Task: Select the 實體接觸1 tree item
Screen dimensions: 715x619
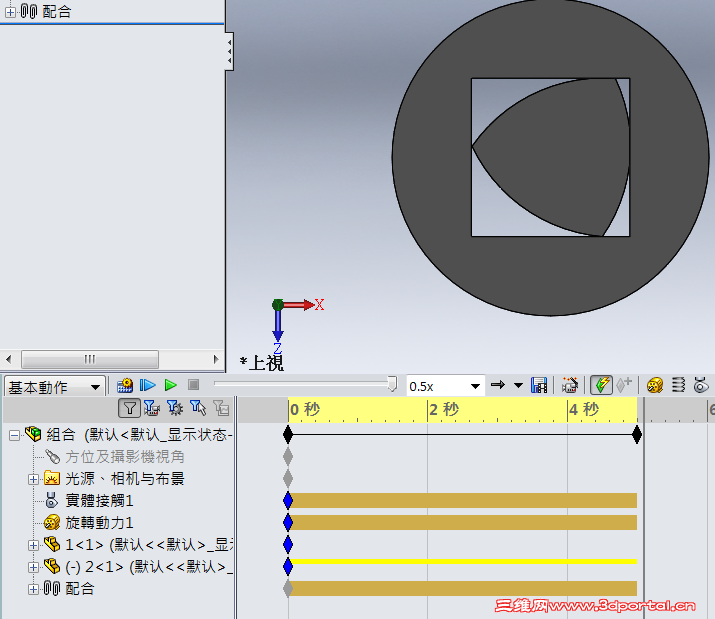Action: (x=99, y=501)
